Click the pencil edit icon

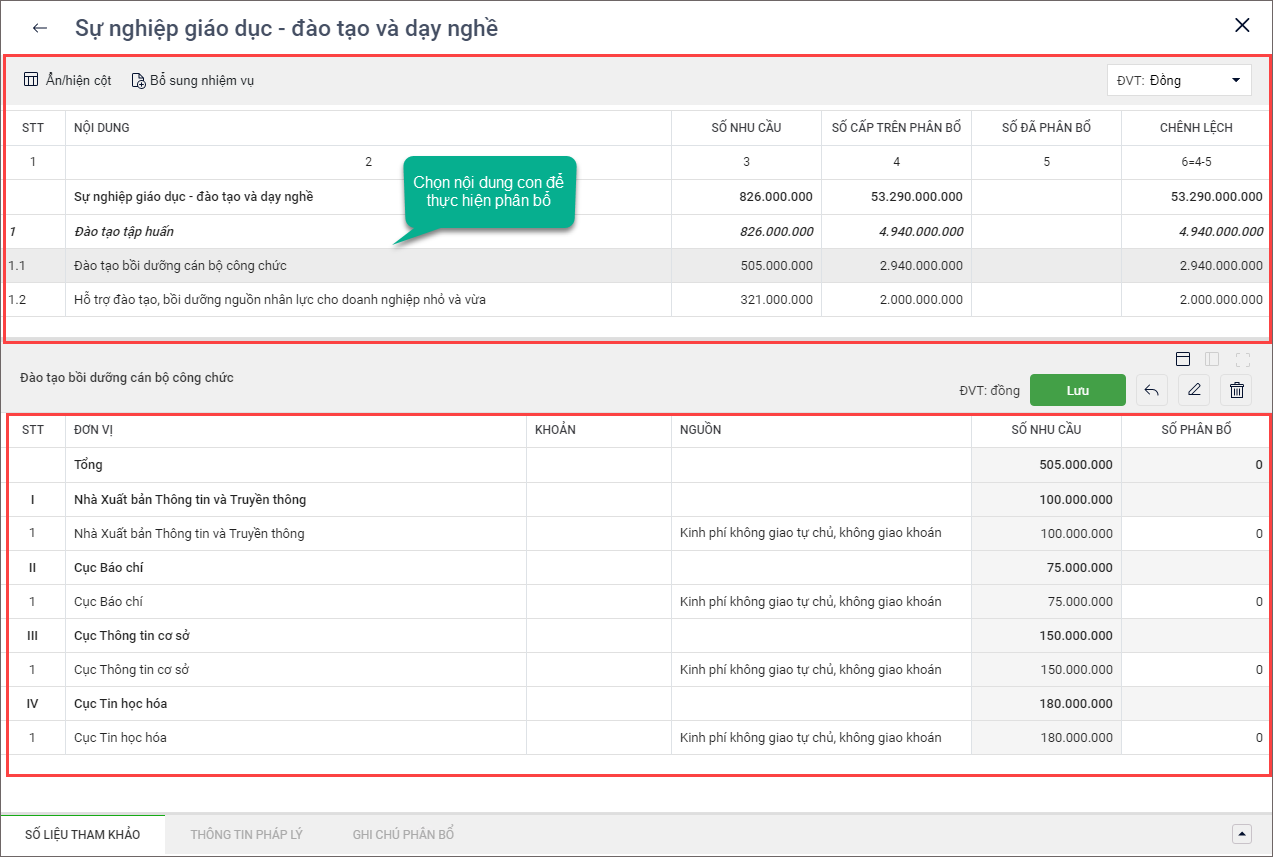tap(1194, 390)
